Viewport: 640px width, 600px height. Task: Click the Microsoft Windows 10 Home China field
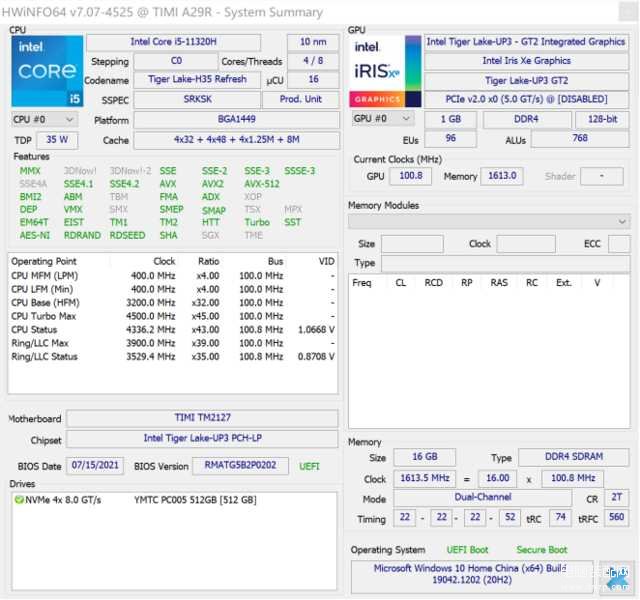coord(471,576)
